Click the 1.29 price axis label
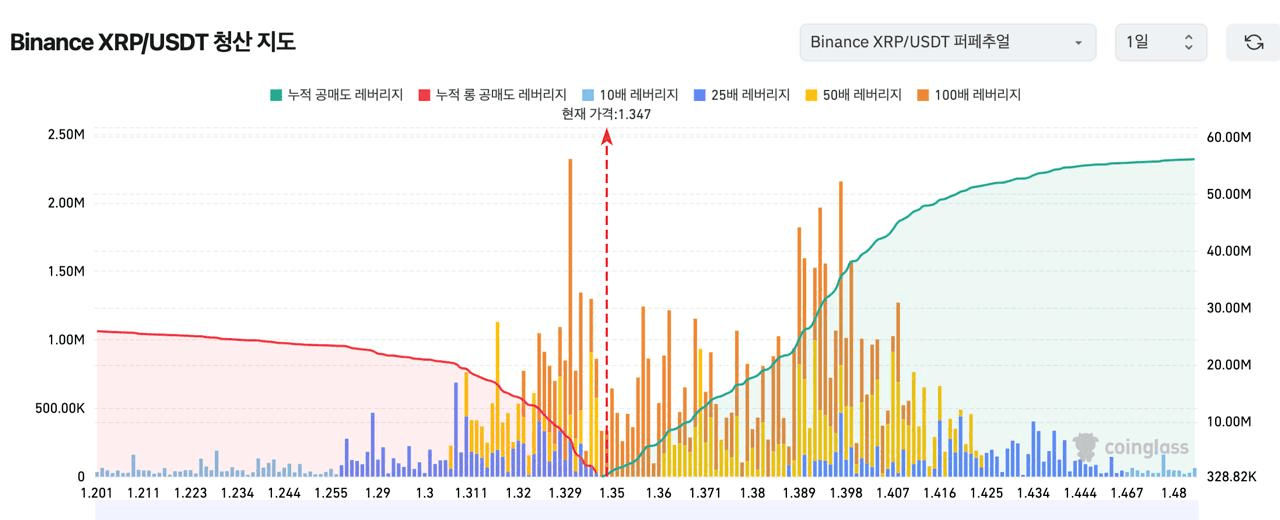 click(378, 493)
